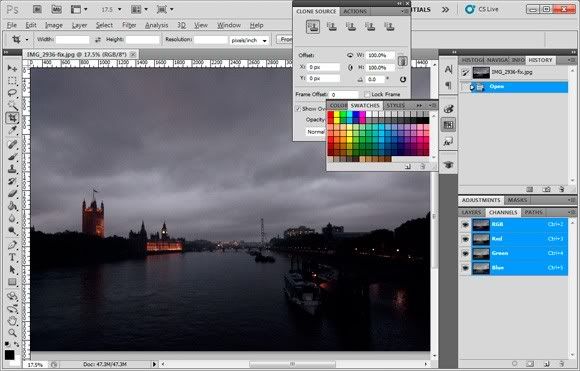Select the Rectangular Marquee tool
This screenshot has width=580, height=371.
[x=12, y=81]
